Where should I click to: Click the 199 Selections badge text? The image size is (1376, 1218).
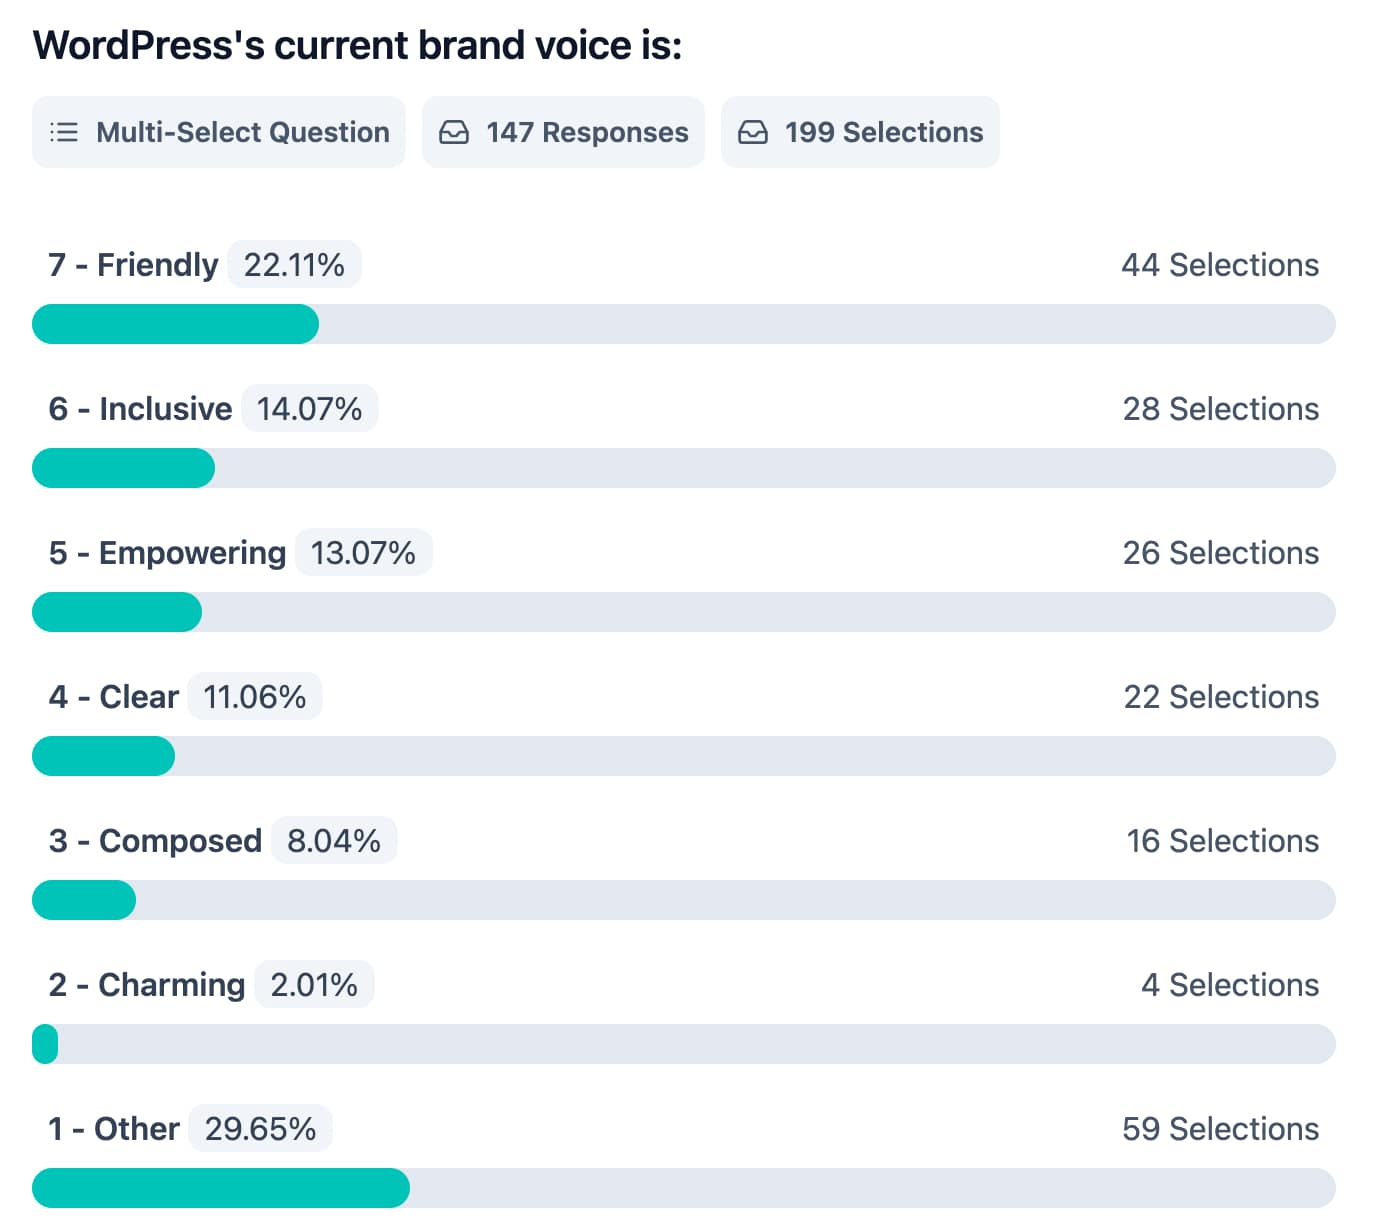884,132
